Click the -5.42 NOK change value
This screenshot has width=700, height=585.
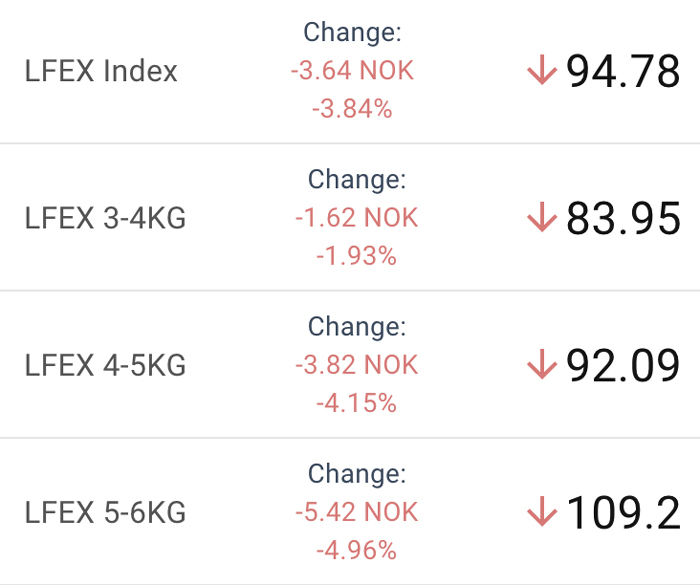(x=357, y=512)
